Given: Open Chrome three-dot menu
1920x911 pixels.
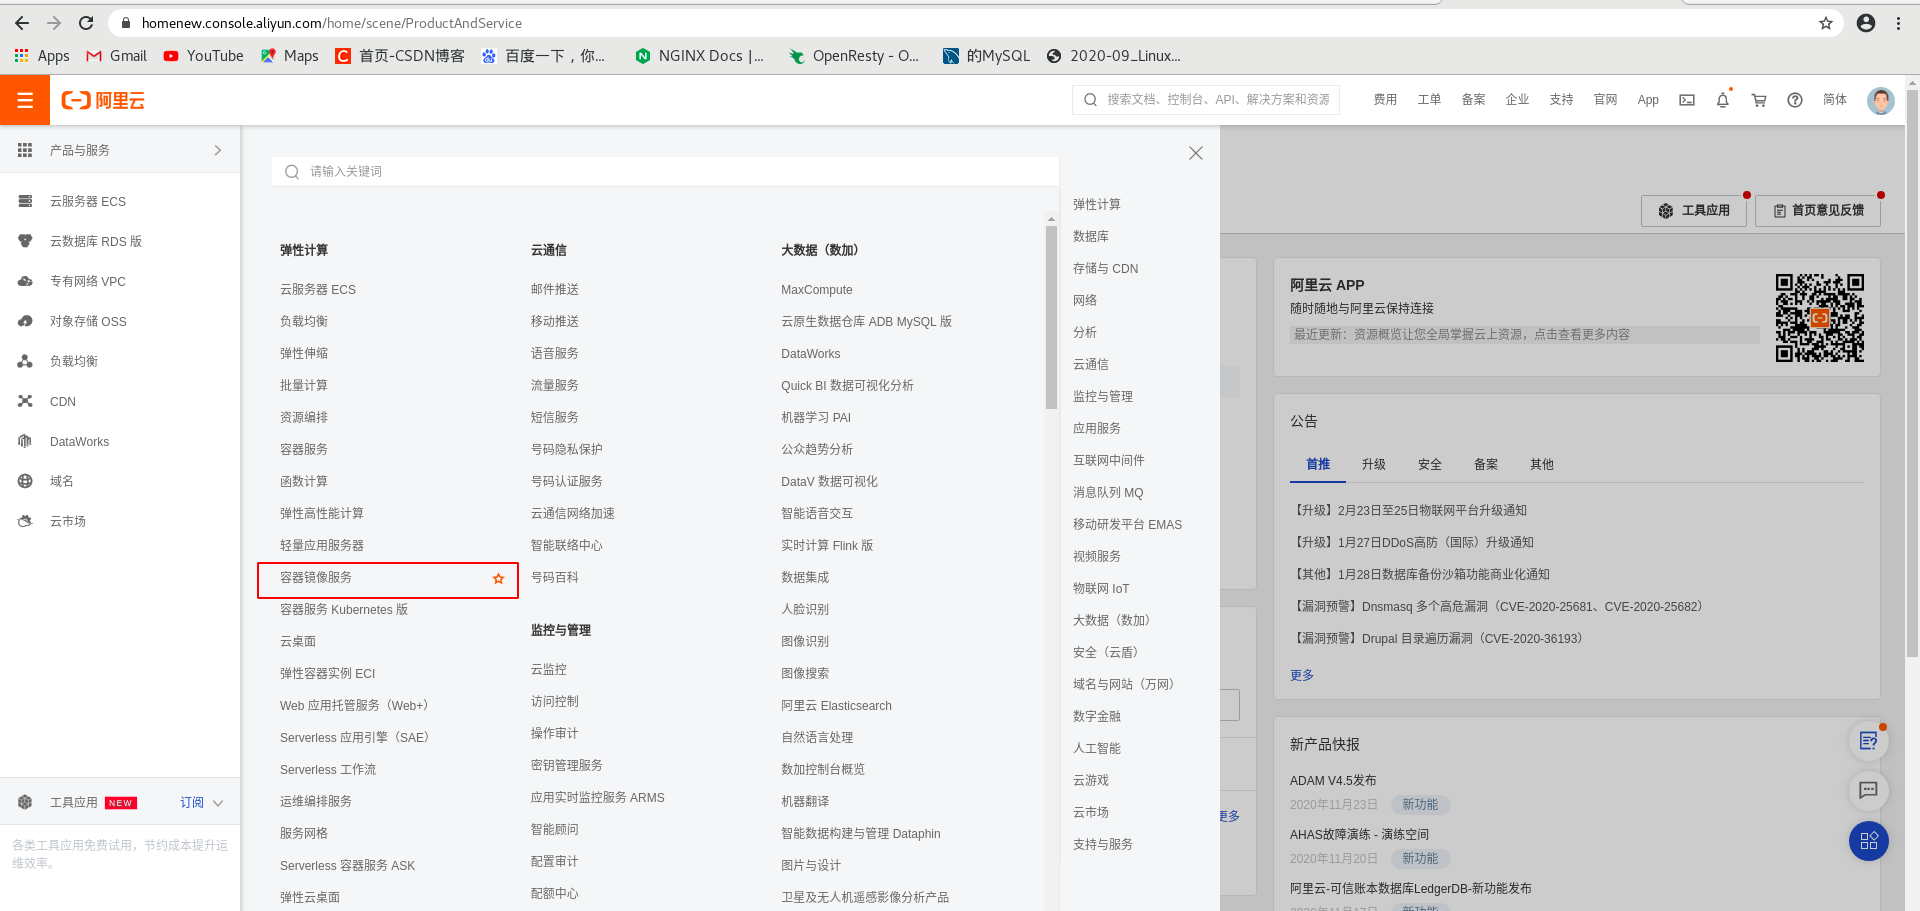Looking at the screenshot, I should point(1898,23).
